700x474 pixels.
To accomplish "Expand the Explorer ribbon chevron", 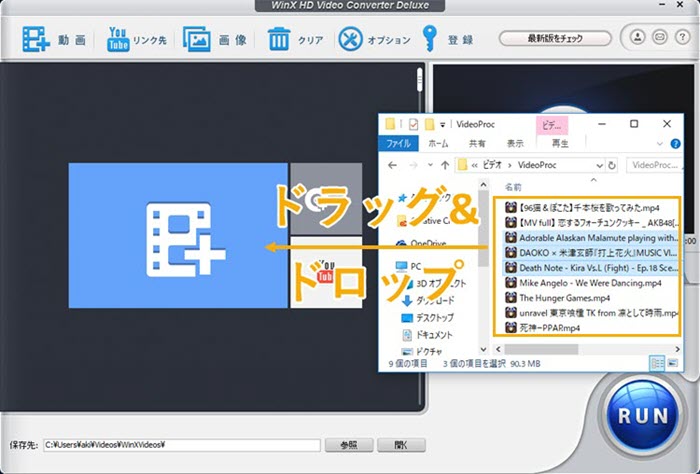I will click(x=659, y=144).
